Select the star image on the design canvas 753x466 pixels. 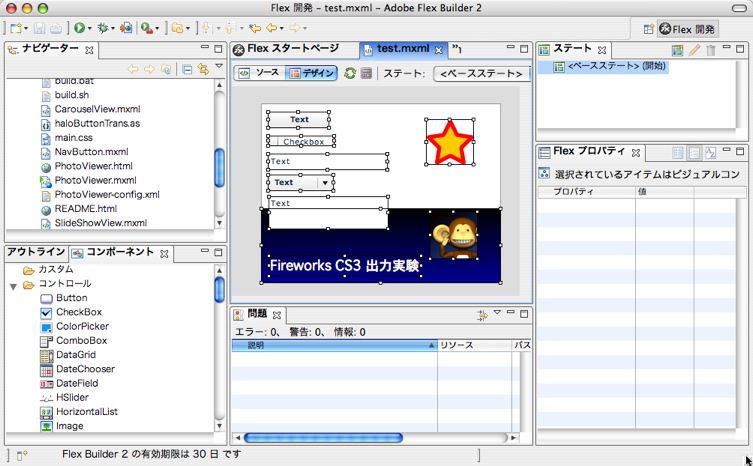point(450,143)
